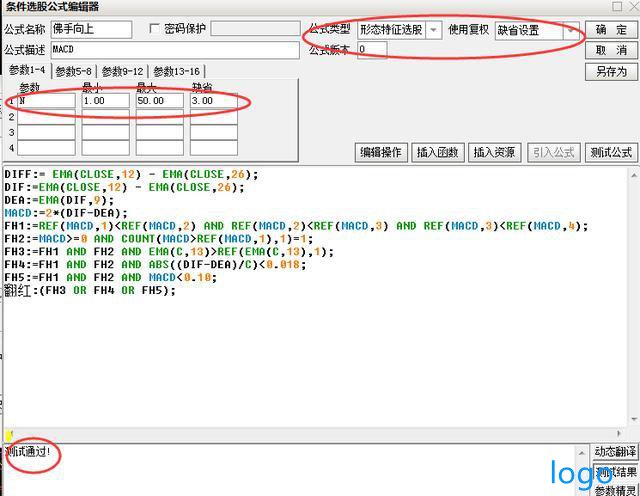Place cursor on the FH3:= code line
Screen dimensions: 640x496
coord(169,252)
